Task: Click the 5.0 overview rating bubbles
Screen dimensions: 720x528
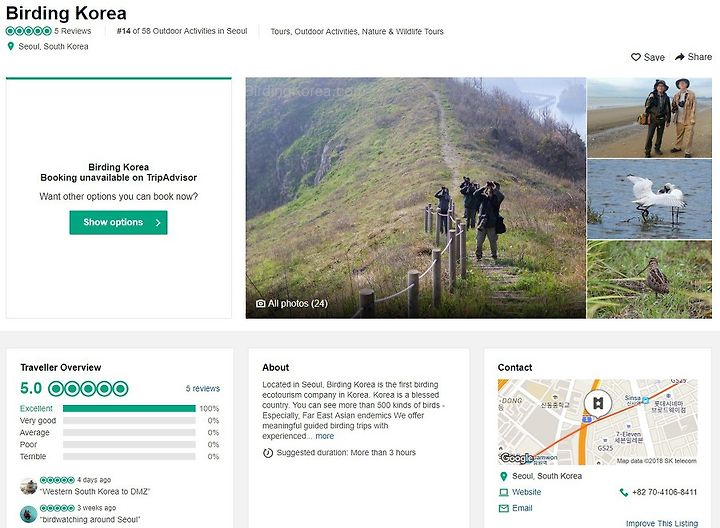Action: (x=88, y=388)
